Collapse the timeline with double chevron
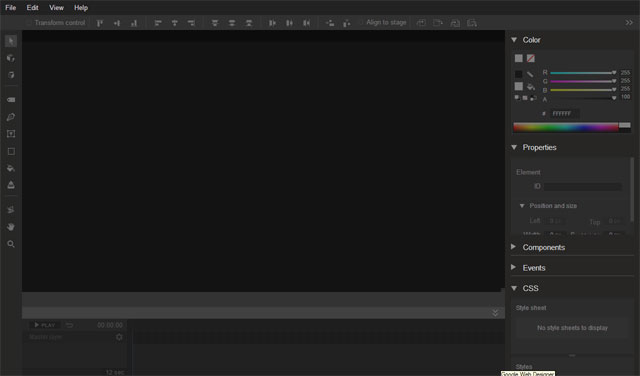This screenshot has width=640, height=376. [x=495, y=313]
